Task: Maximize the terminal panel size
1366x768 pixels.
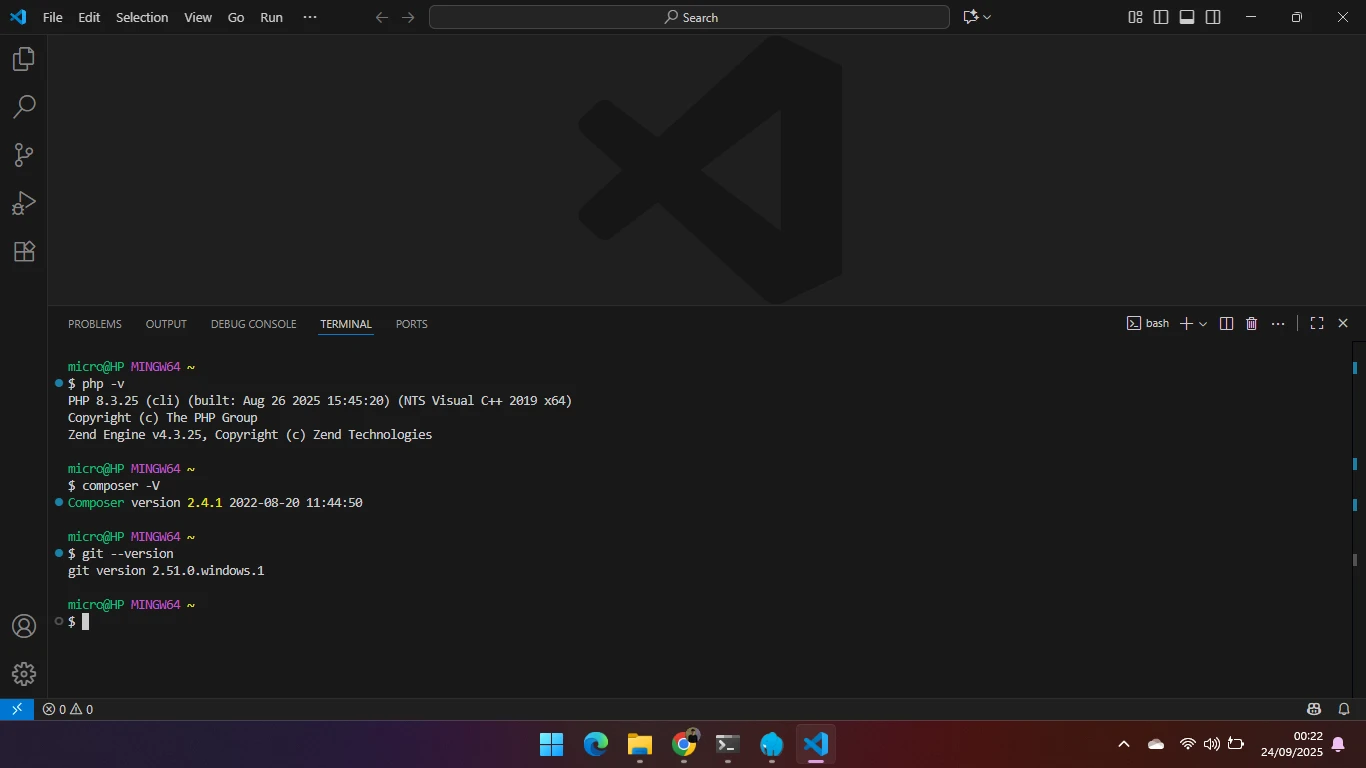Action: pos(1317,324)
